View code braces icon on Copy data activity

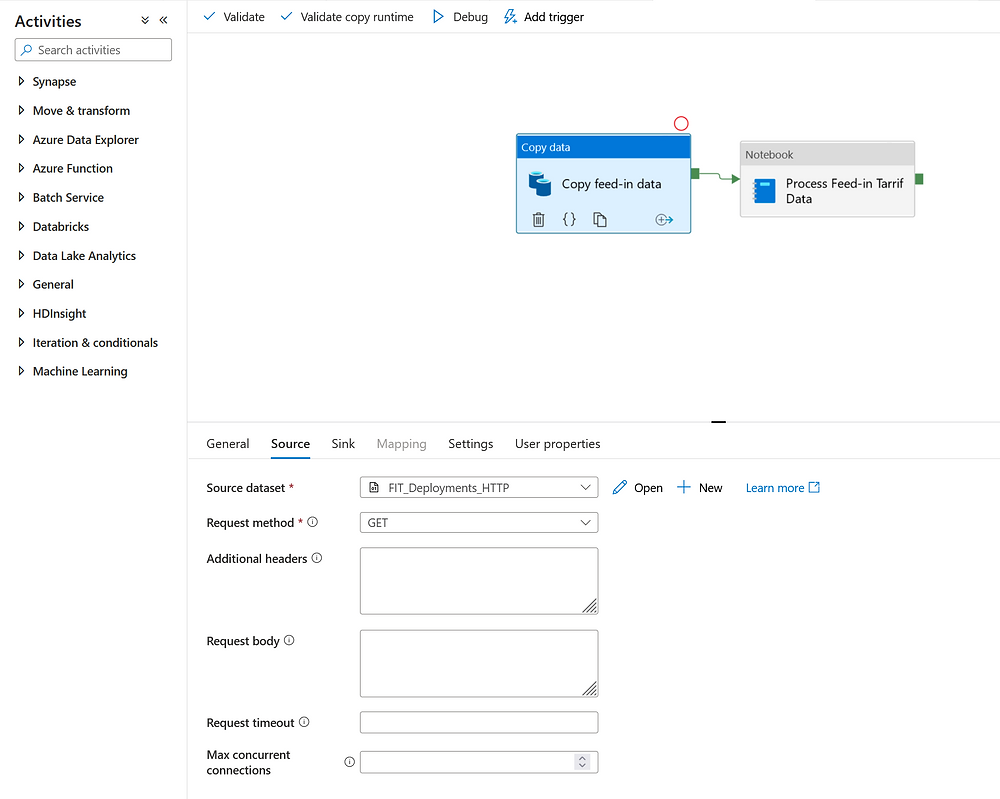569,219
